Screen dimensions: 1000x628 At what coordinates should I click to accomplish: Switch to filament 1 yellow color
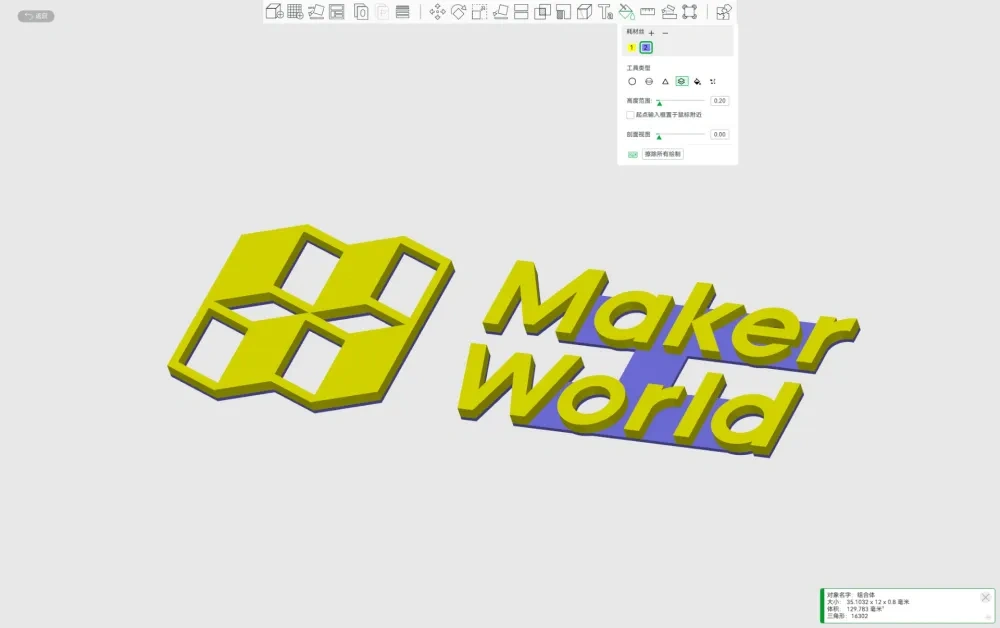[x=631, y=47]
